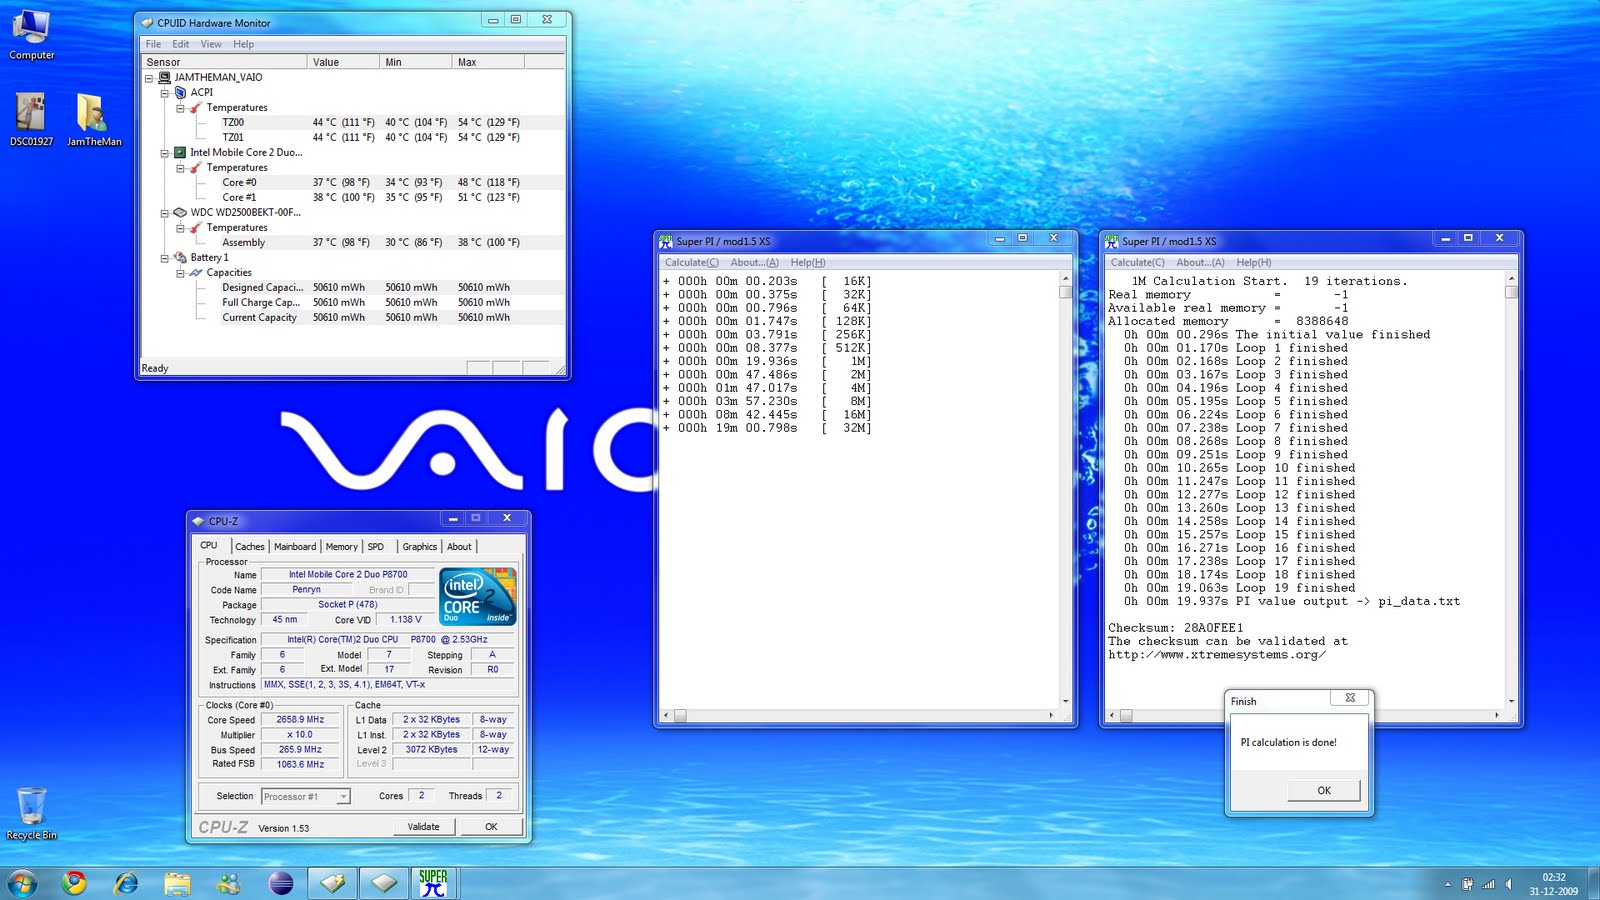This screenshot has height=900, width=1600.
Task: Click the Sensor column header
Action: tap(225, 62)
